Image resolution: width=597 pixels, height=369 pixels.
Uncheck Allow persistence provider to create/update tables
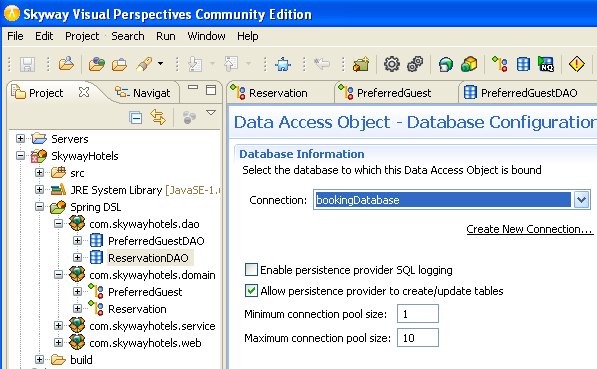251,291
